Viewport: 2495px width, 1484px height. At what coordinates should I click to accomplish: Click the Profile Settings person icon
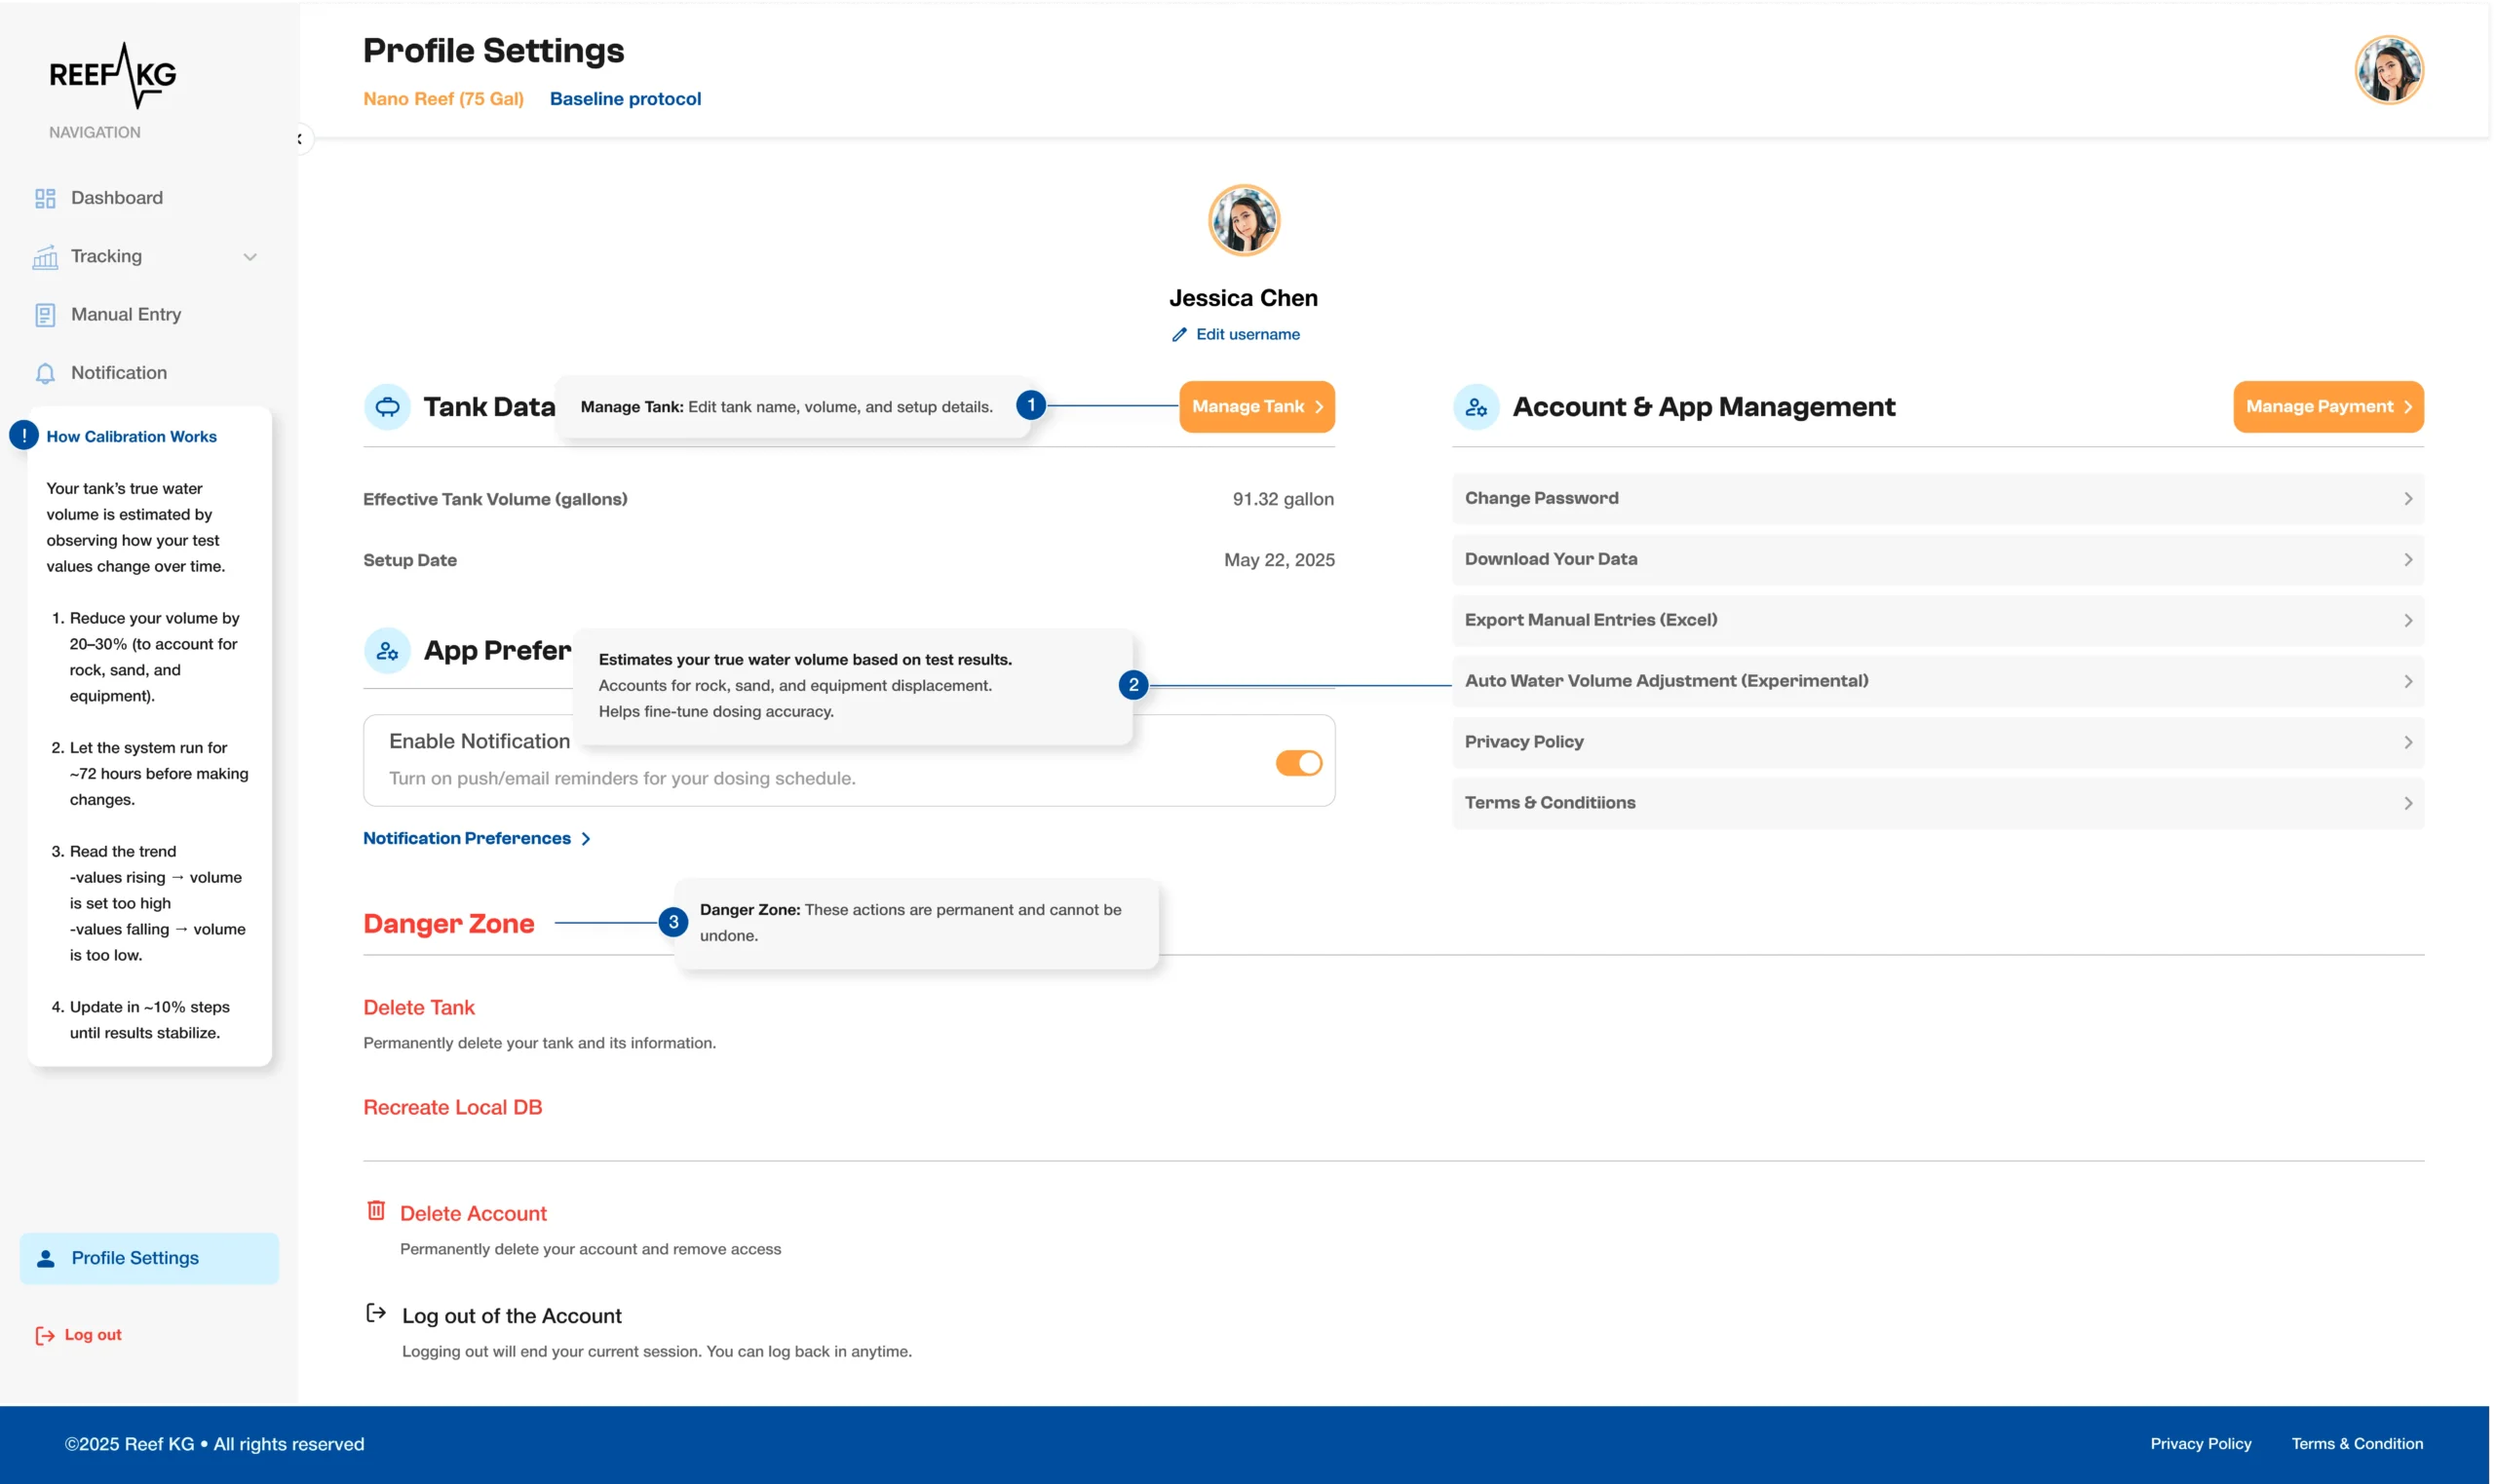coord(46,1258)
